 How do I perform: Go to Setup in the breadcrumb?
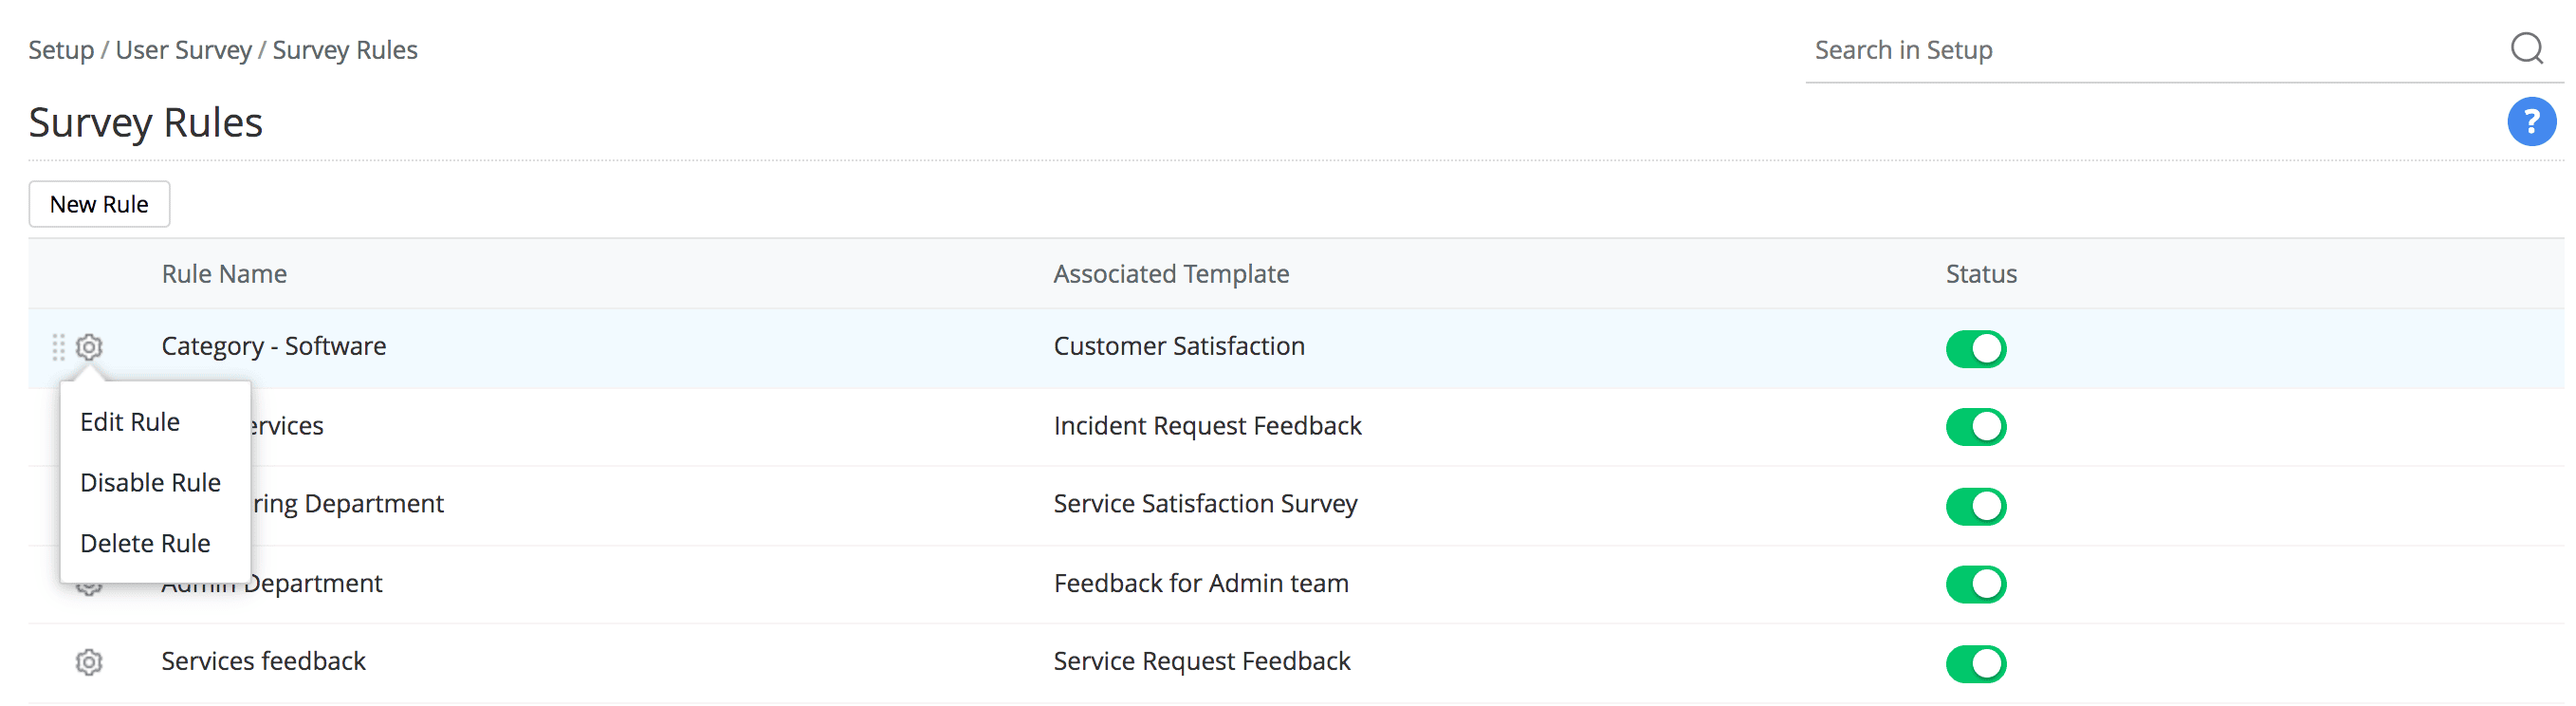(61, 50)
